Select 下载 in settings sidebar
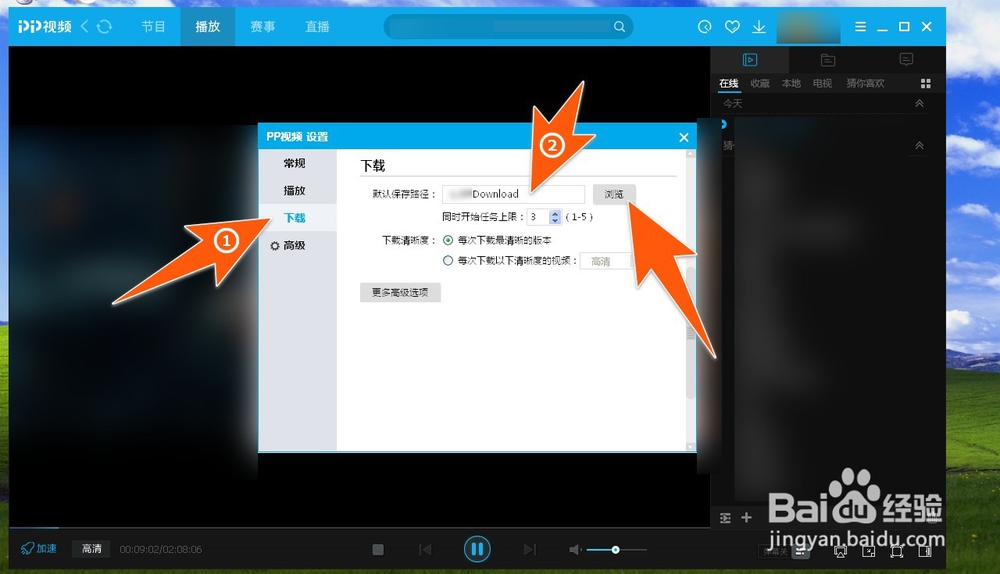The height and width of the screenshot is (574, 1000). [297, 218]
